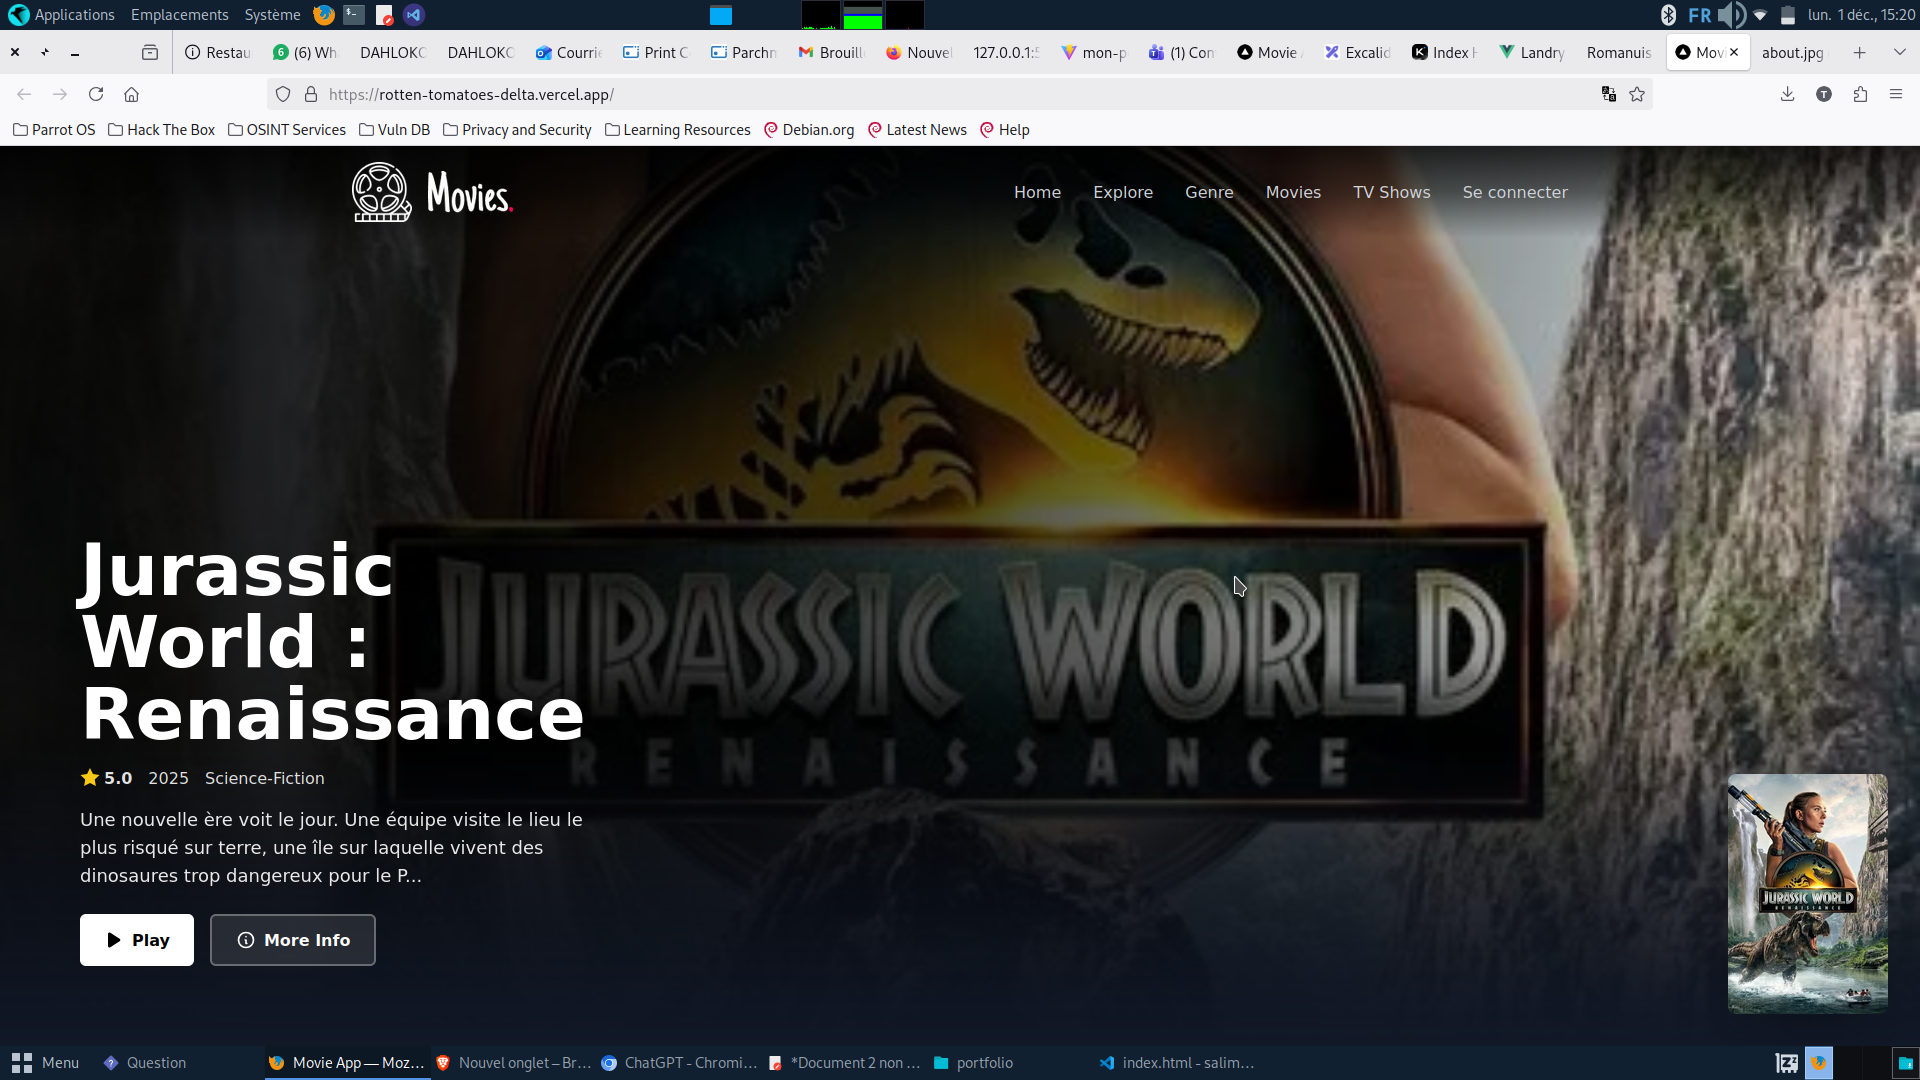Image resolution: width=1920 pixels, height=1080 pixels.
Task: Open the Firefox application menu
Action: [x=1896, y=94]
